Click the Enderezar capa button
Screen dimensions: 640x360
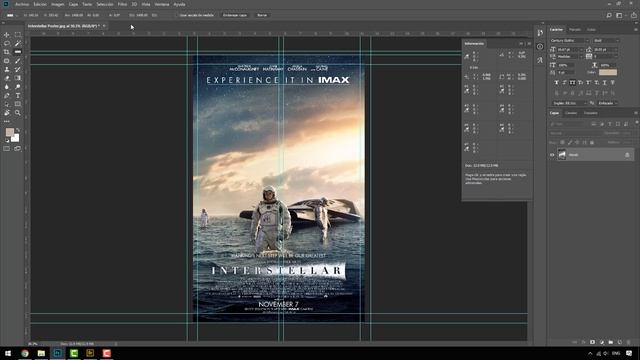(235, 15)
